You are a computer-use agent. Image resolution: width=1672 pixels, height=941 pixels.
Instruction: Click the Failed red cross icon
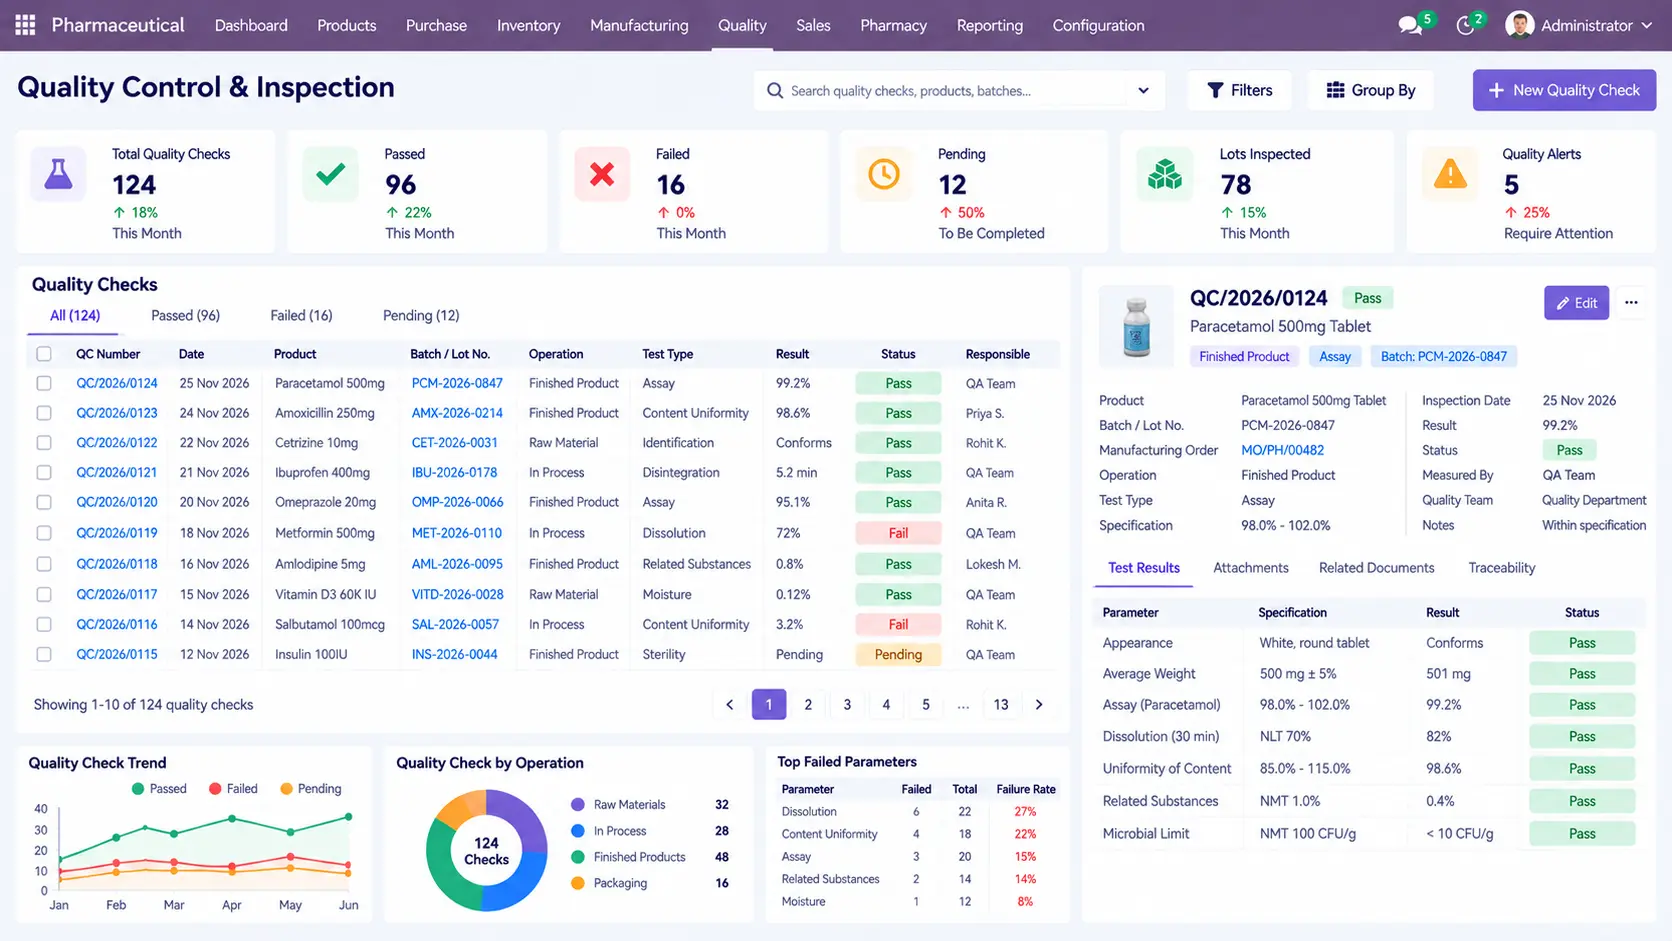602,175
